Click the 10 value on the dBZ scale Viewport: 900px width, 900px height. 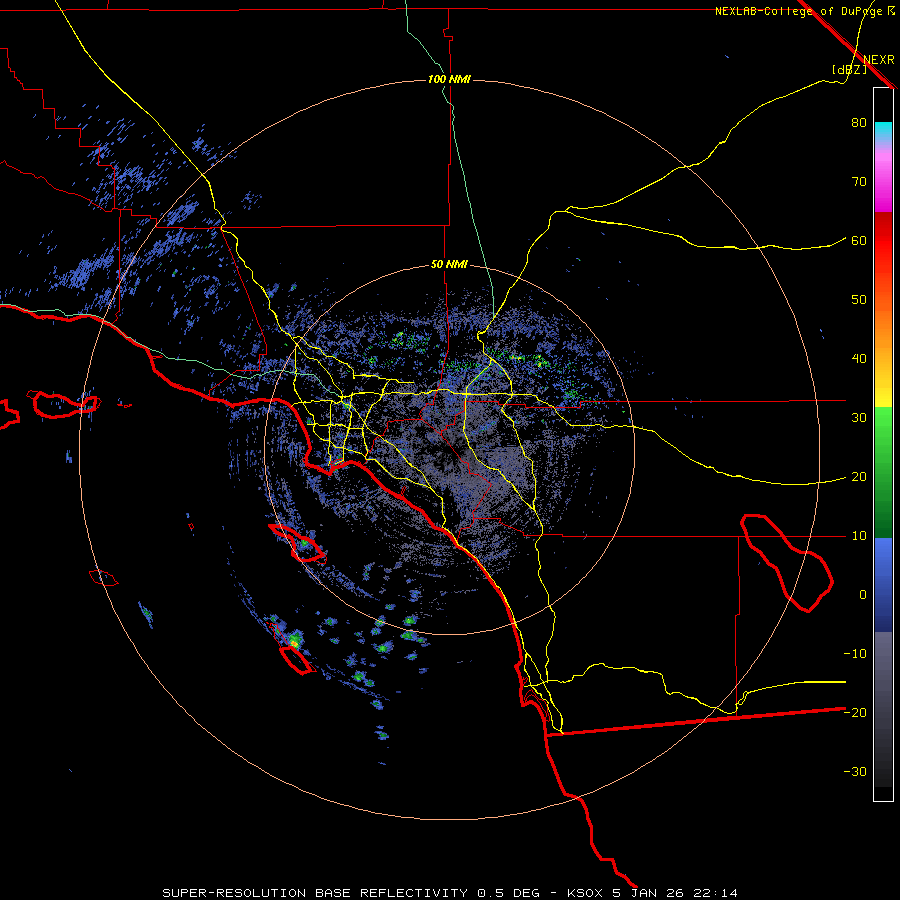coord(859,536)
